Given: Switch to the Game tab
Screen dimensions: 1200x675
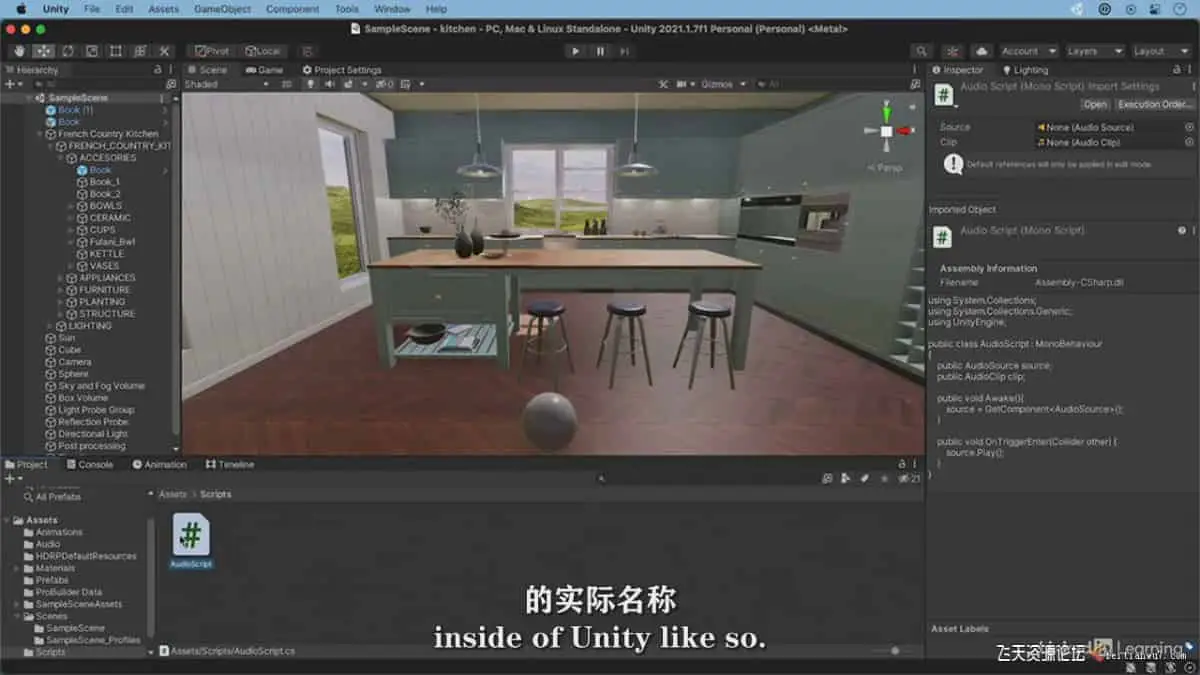Looking at the screenshot, I should coord(264,70).
